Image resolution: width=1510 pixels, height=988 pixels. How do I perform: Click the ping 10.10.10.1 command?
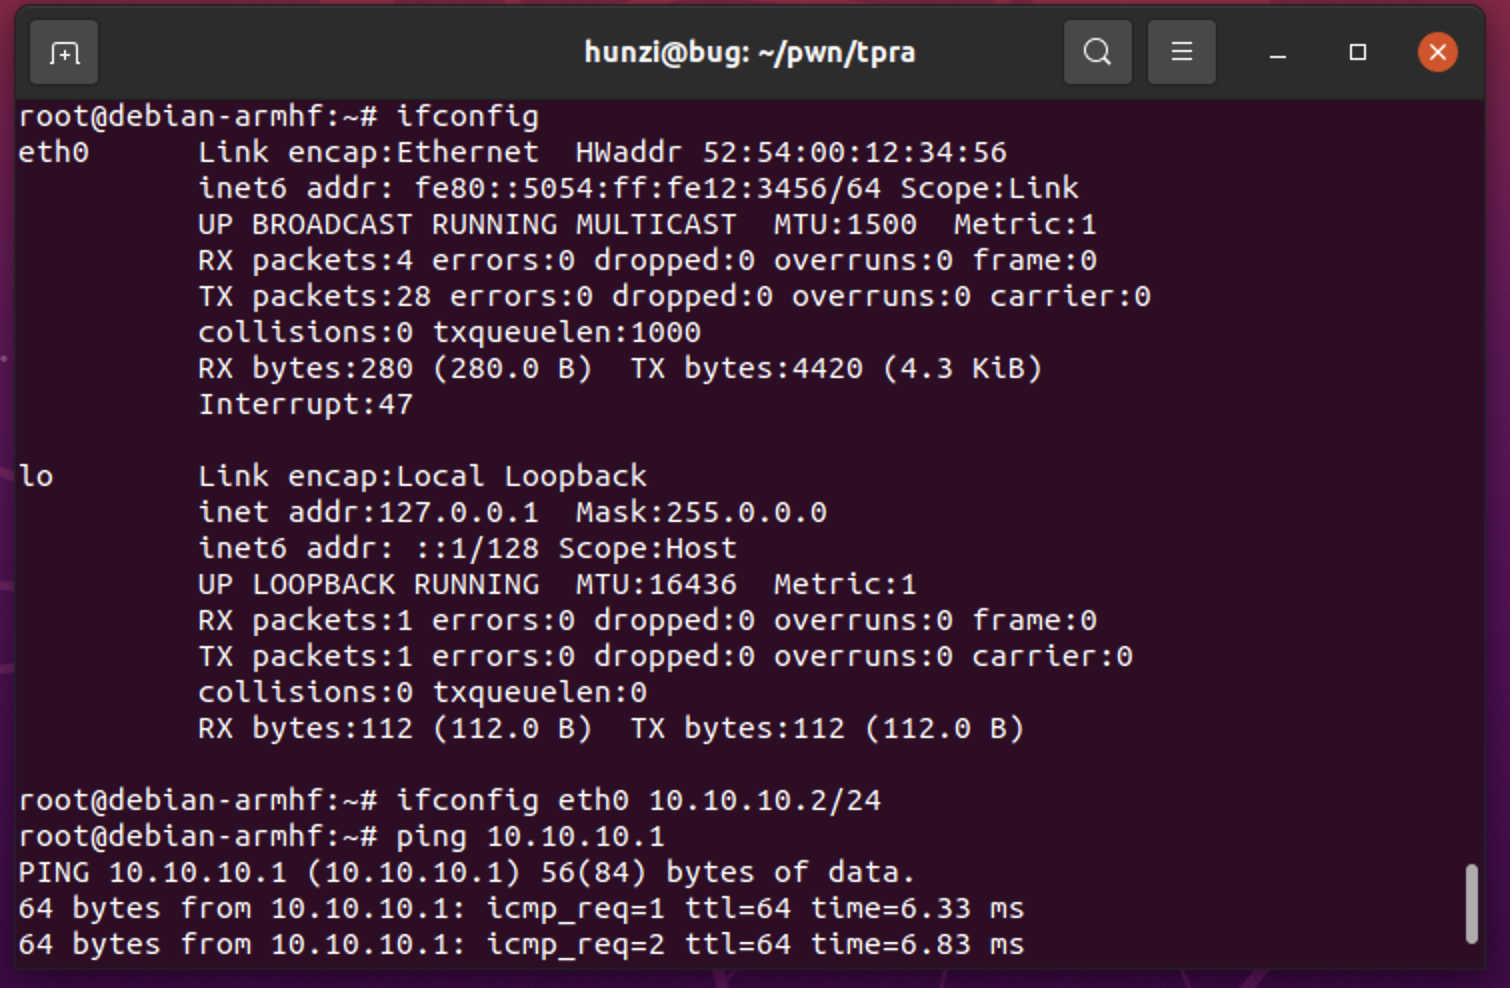(x=530, y=836)
